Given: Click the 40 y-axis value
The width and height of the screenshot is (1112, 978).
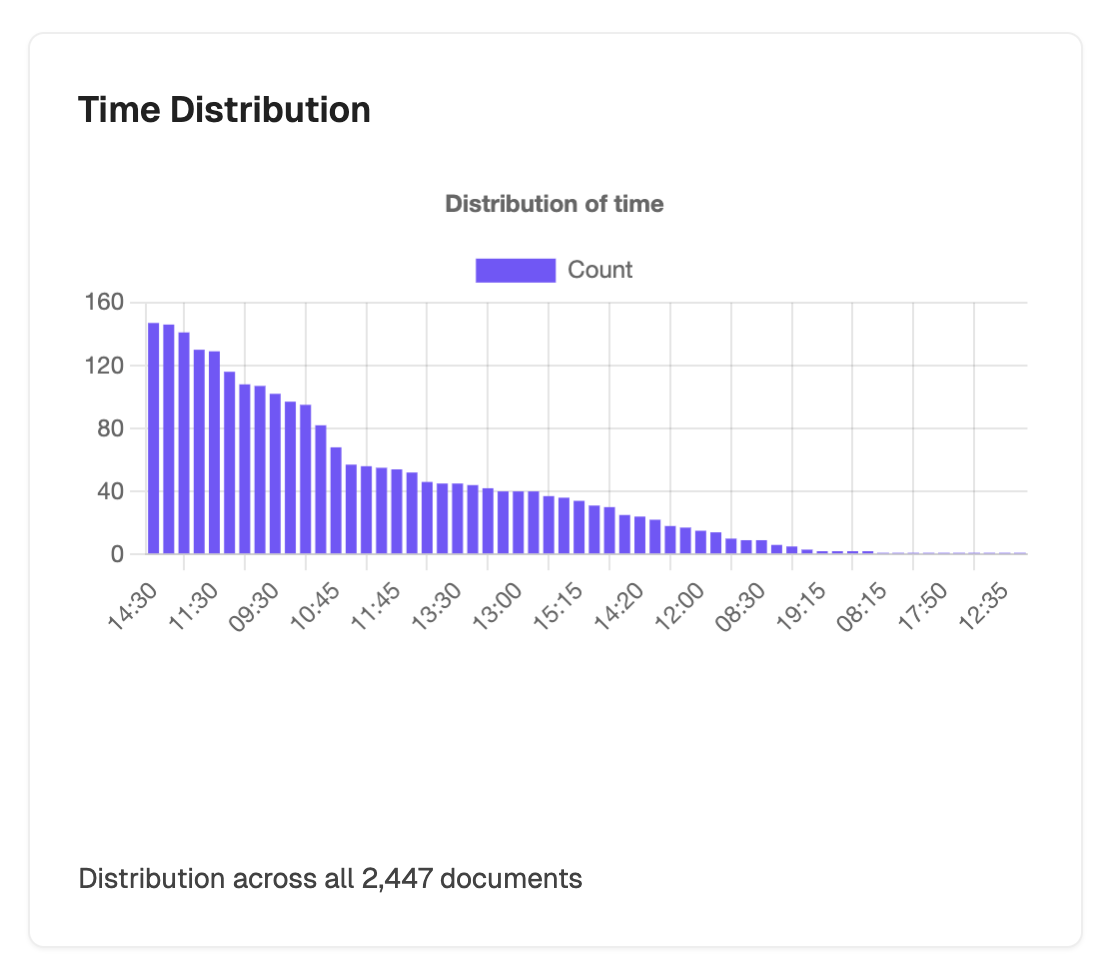Looking at the screenshot, I should point(111,491).
